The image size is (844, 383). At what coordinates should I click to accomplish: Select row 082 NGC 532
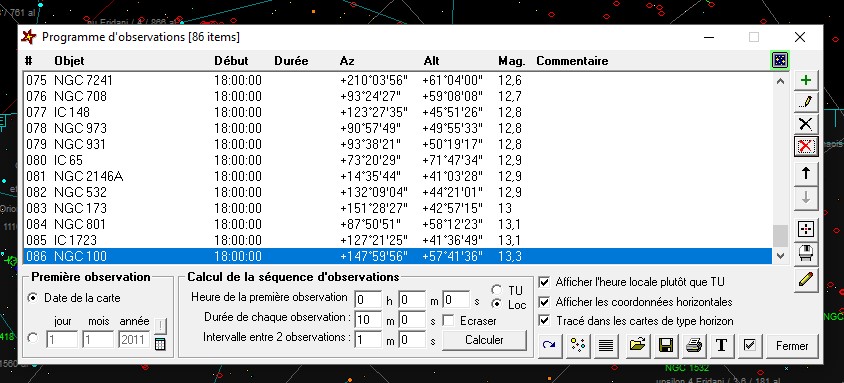[398, 192]
